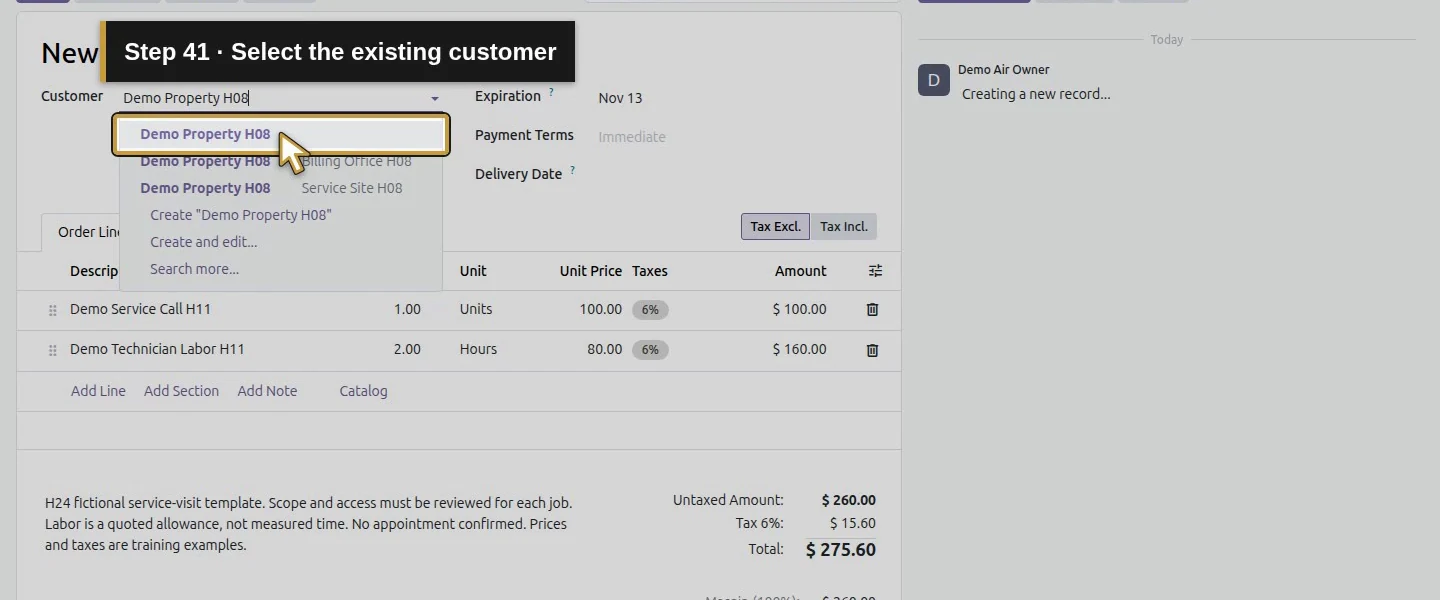Choose Demo Property H08 Billing Office H08
The height and width of the screenshot is (600, 1440).
(280, 161)
